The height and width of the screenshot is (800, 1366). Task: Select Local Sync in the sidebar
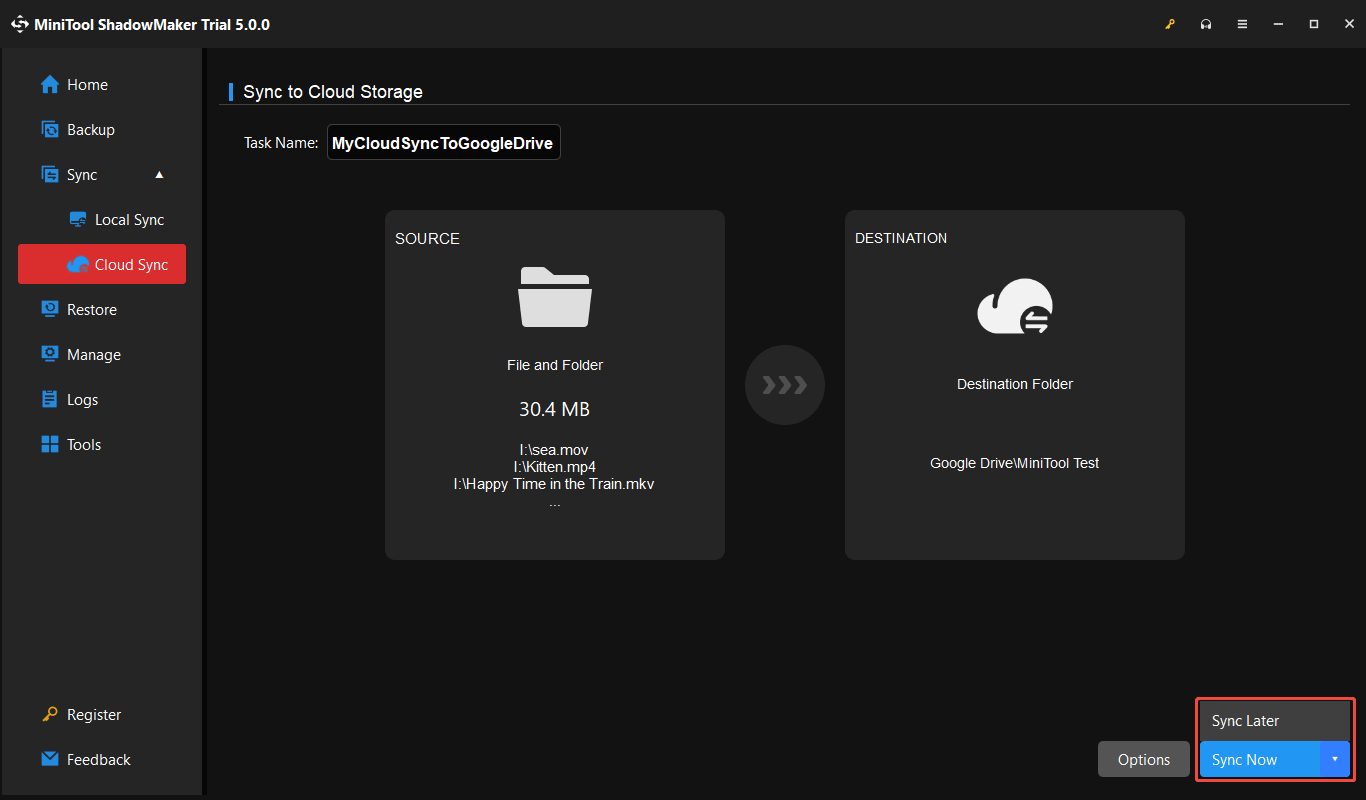point(129,220)
